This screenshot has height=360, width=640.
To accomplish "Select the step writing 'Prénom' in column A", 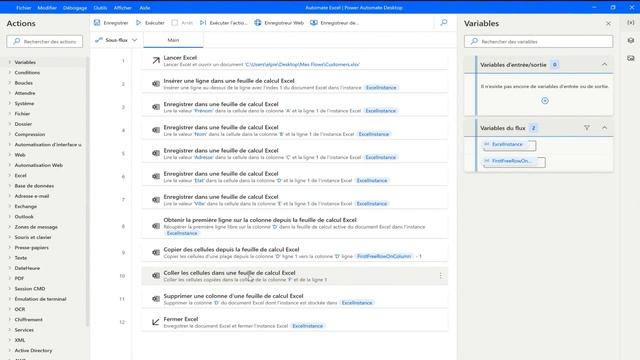I will pyautogui.click(x=295, y=107).
